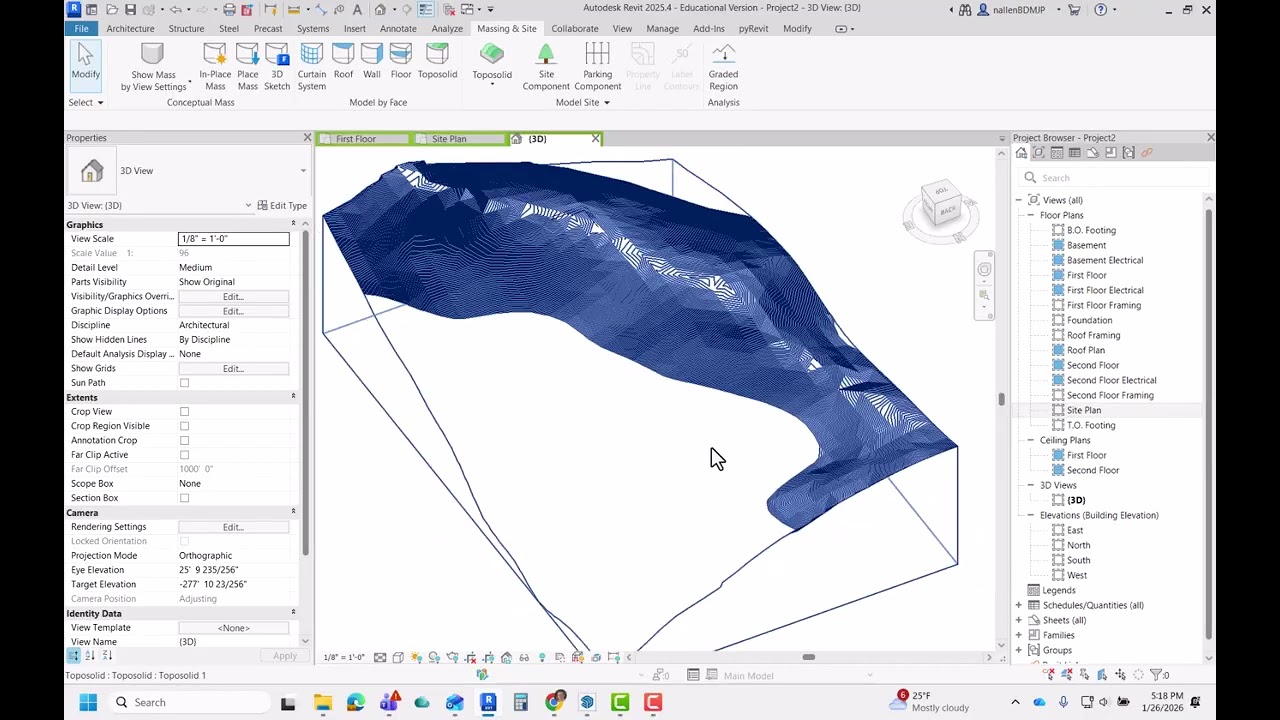Click the horizontal scrollbar thumb of the 3D view

(x=808, y=657)
